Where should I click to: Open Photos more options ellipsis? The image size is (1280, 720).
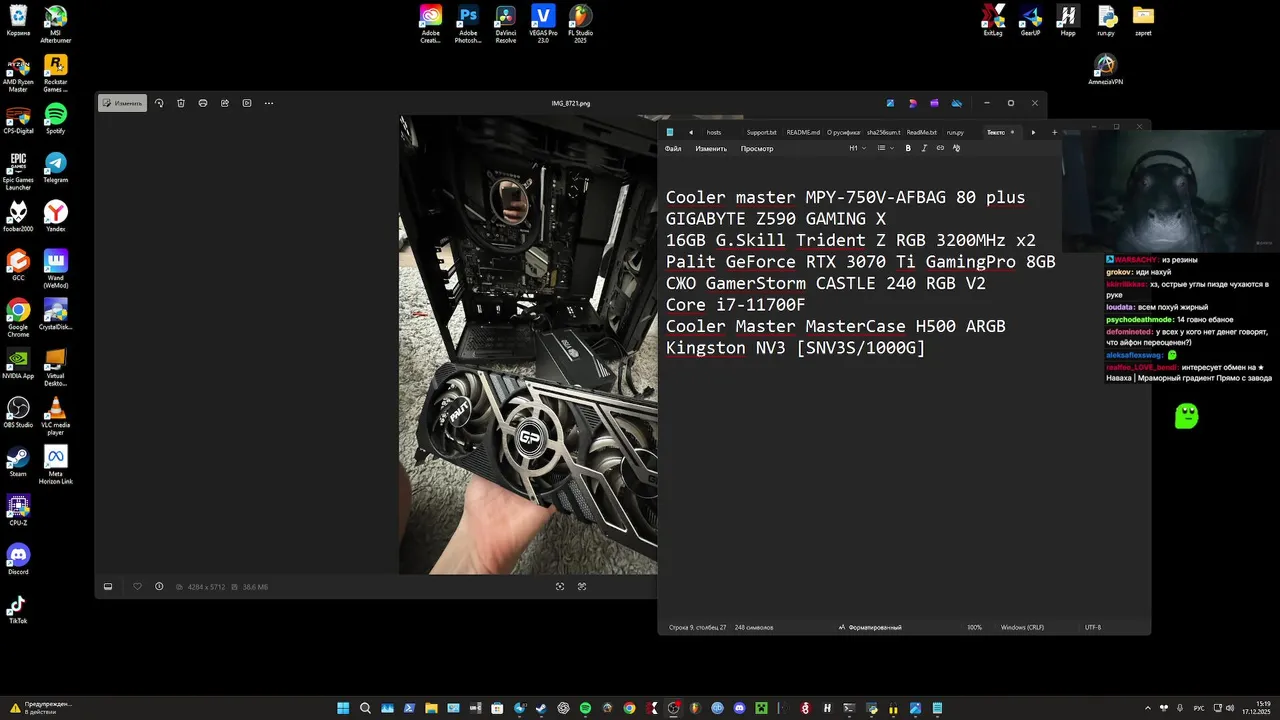coord(269,103)
